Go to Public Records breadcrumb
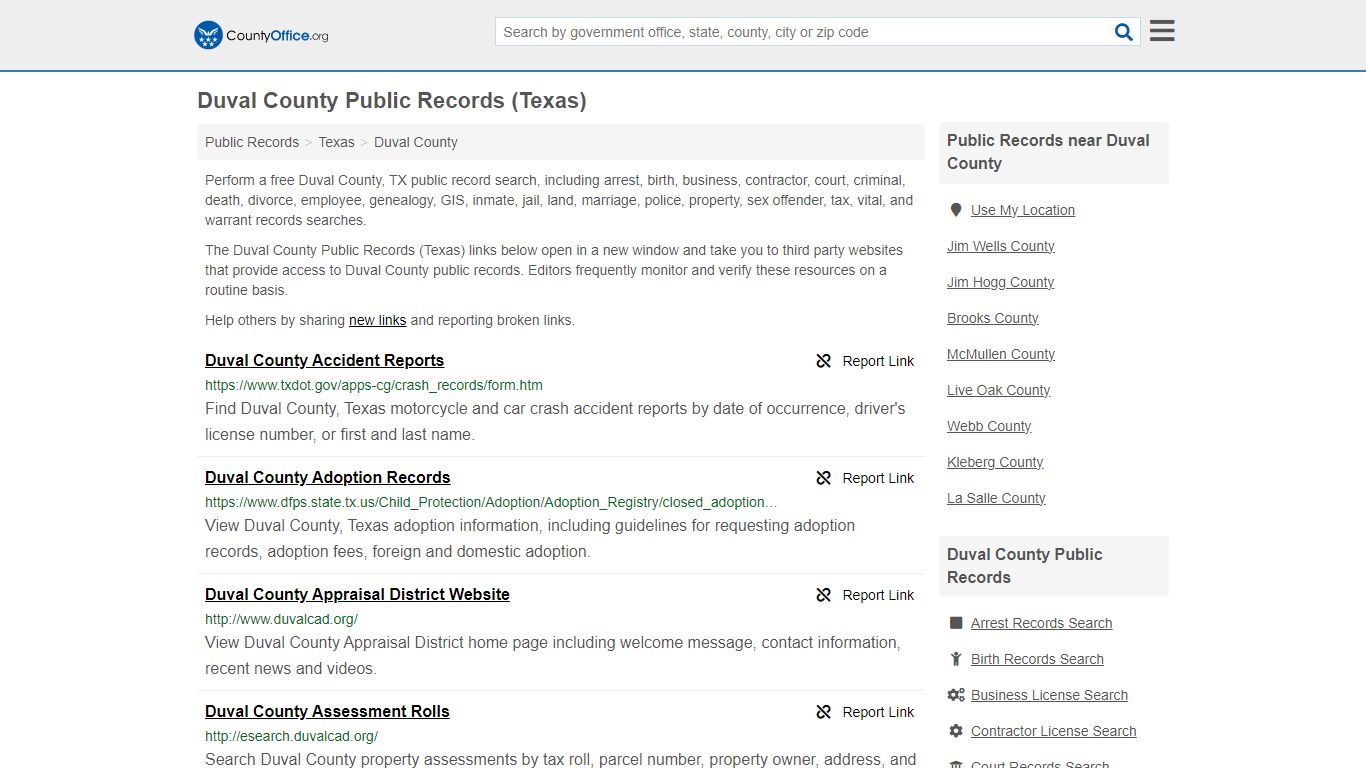This screenshot has width=1366, height=768. 252,142
